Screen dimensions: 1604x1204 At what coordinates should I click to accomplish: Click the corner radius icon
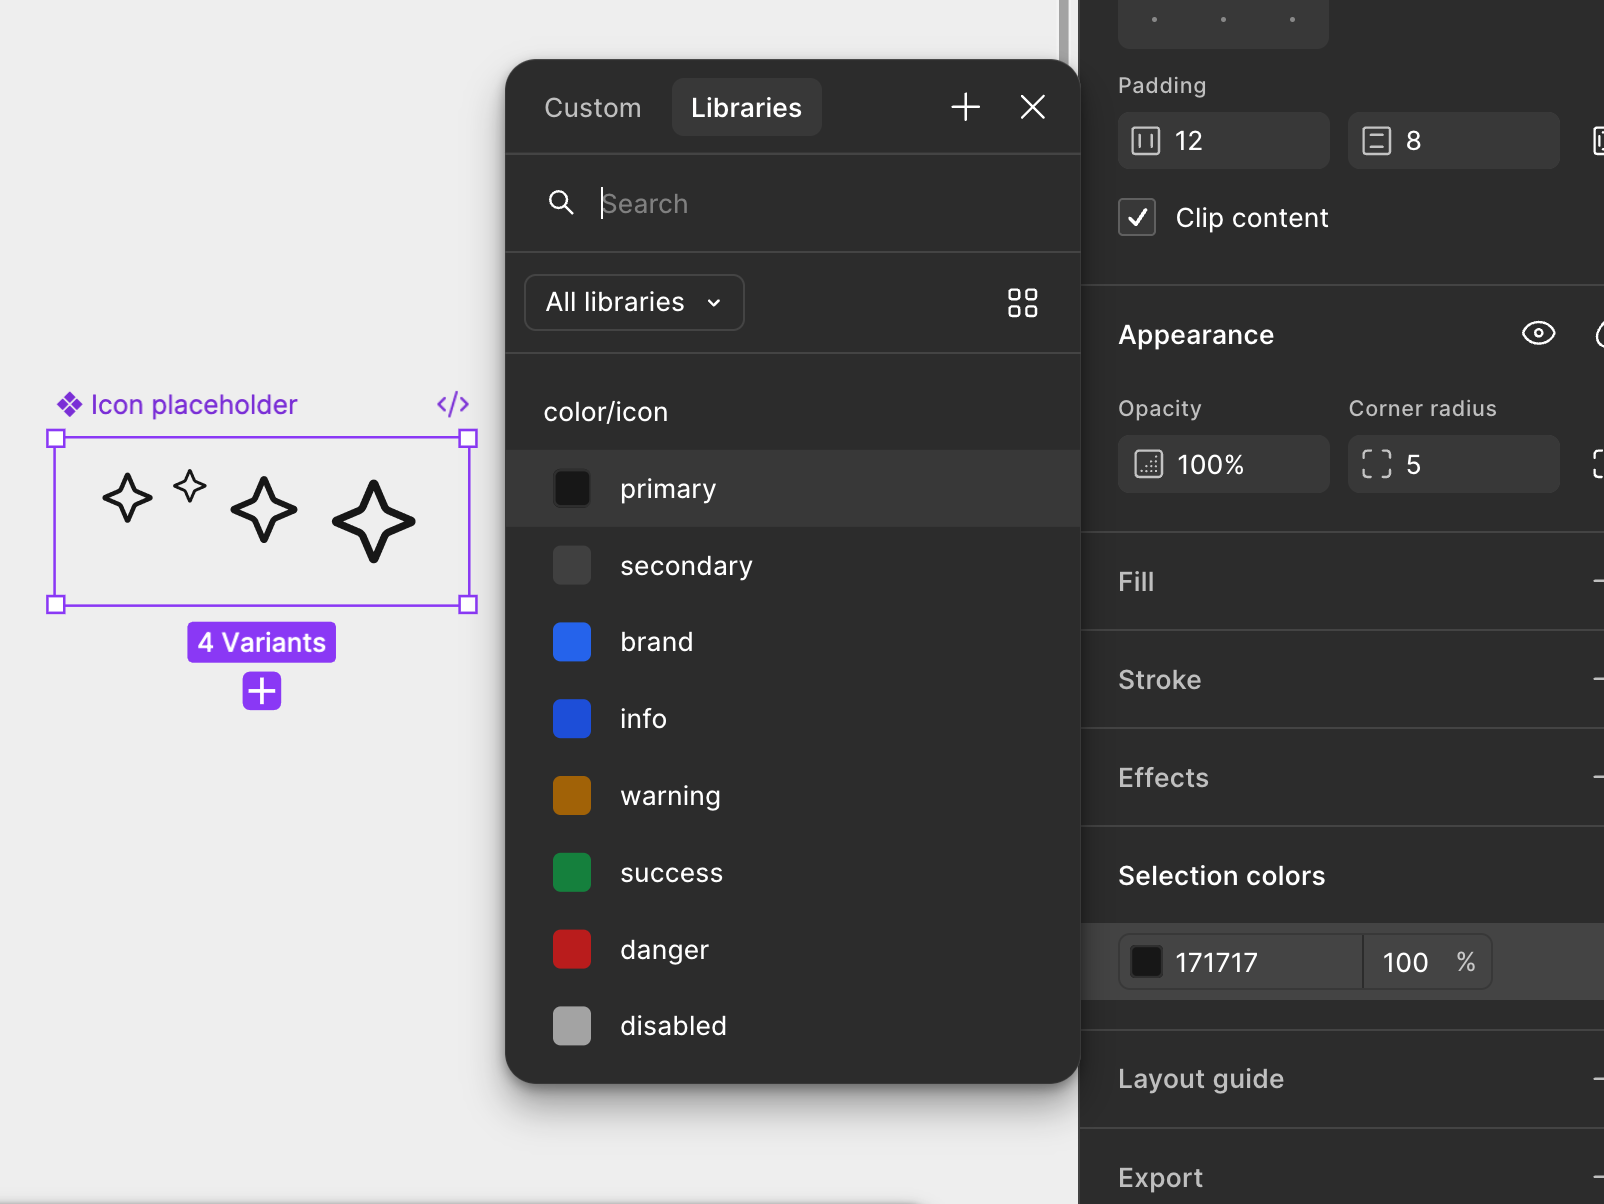1377,464
